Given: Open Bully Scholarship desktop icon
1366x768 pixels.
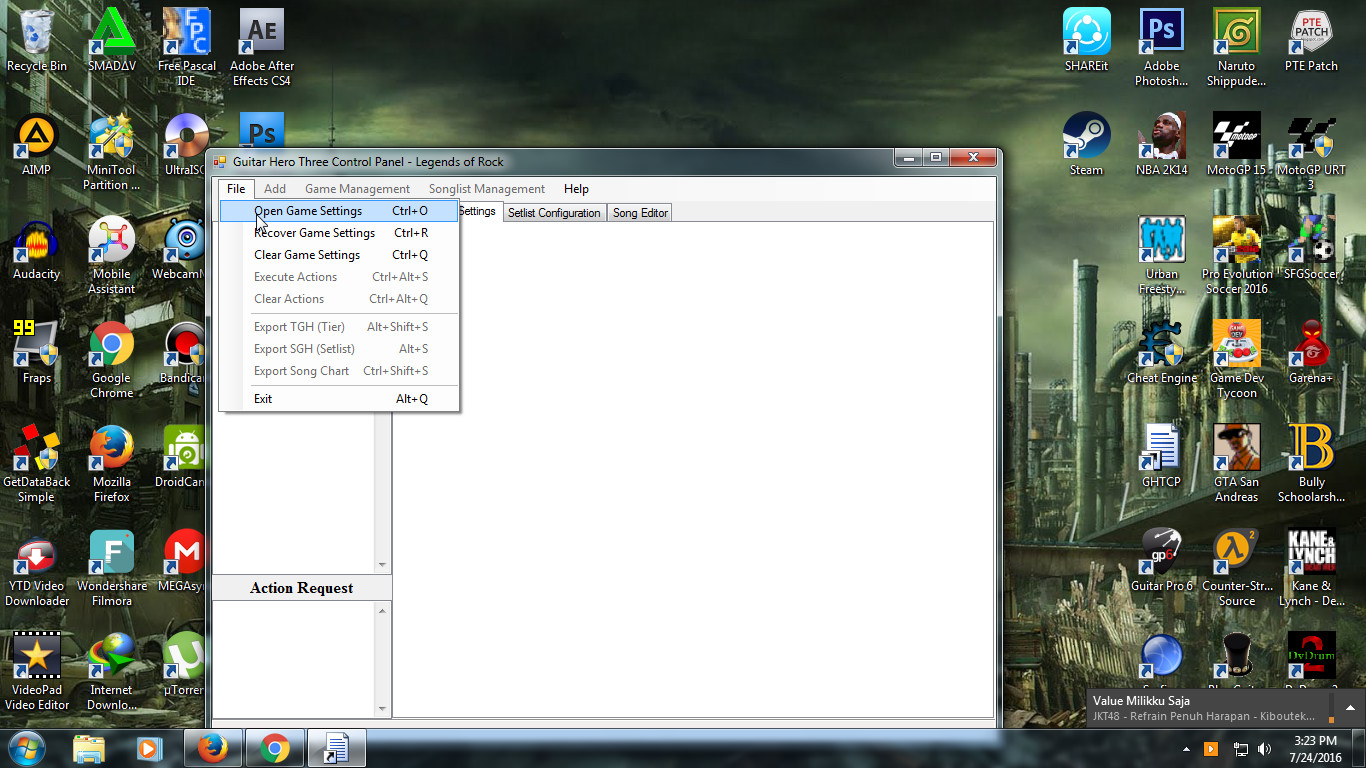Looking at the screenshot, I should click(1312, 464).
